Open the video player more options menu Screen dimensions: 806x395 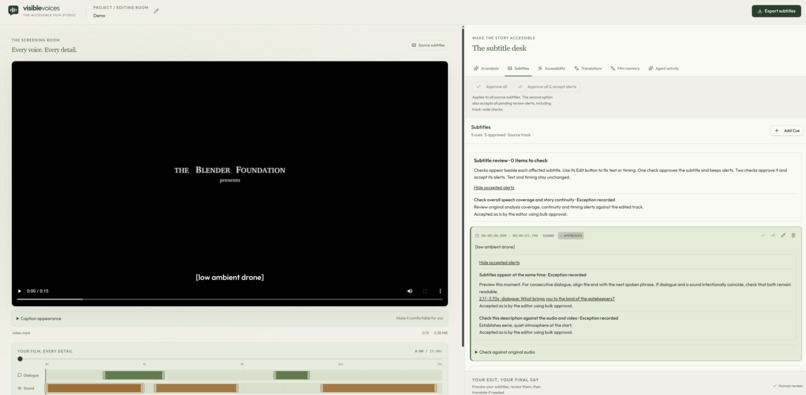coord(440,291)
